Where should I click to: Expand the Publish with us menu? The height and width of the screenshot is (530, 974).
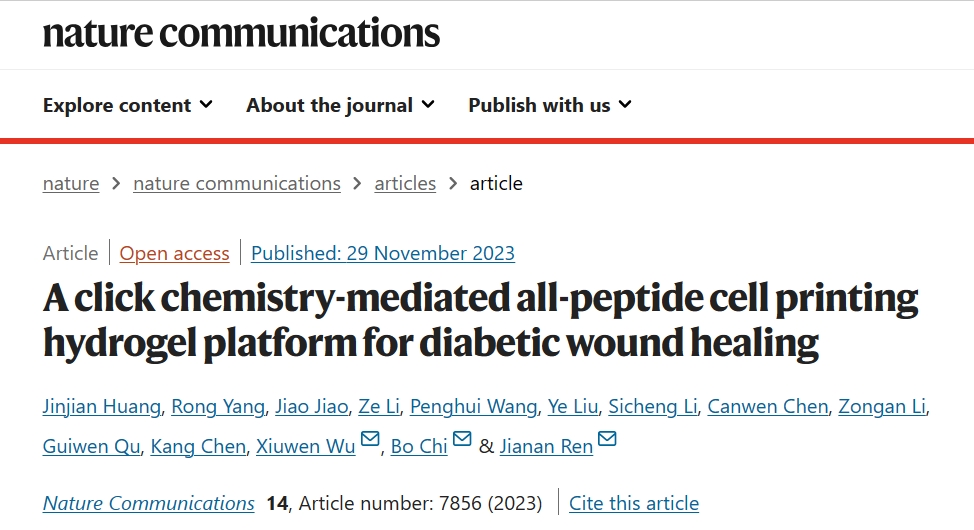click(x=550, y=105)
